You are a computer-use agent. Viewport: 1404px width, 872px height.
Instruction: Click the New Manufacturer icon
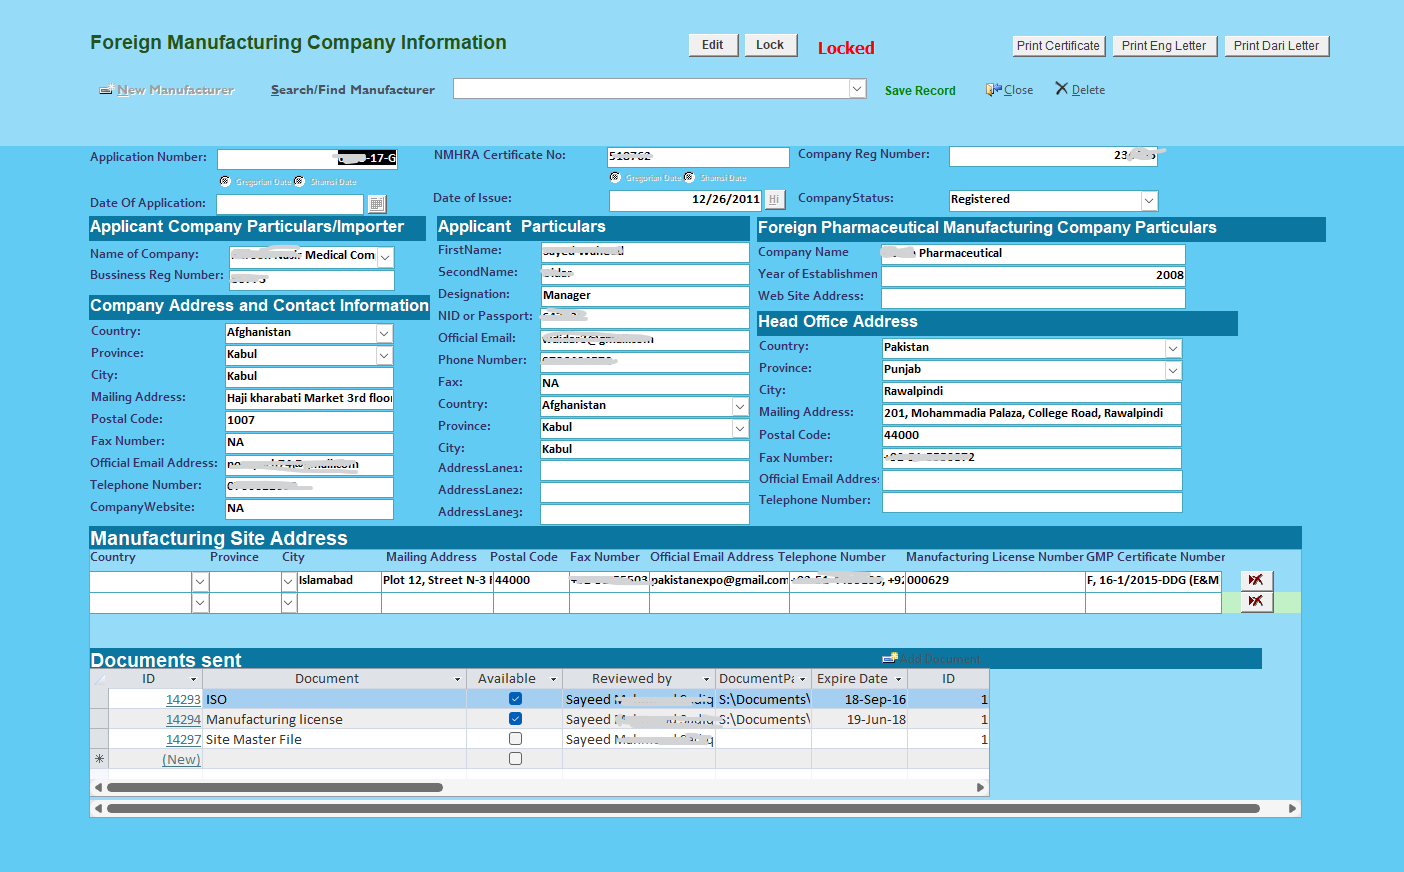coord(106,90)
